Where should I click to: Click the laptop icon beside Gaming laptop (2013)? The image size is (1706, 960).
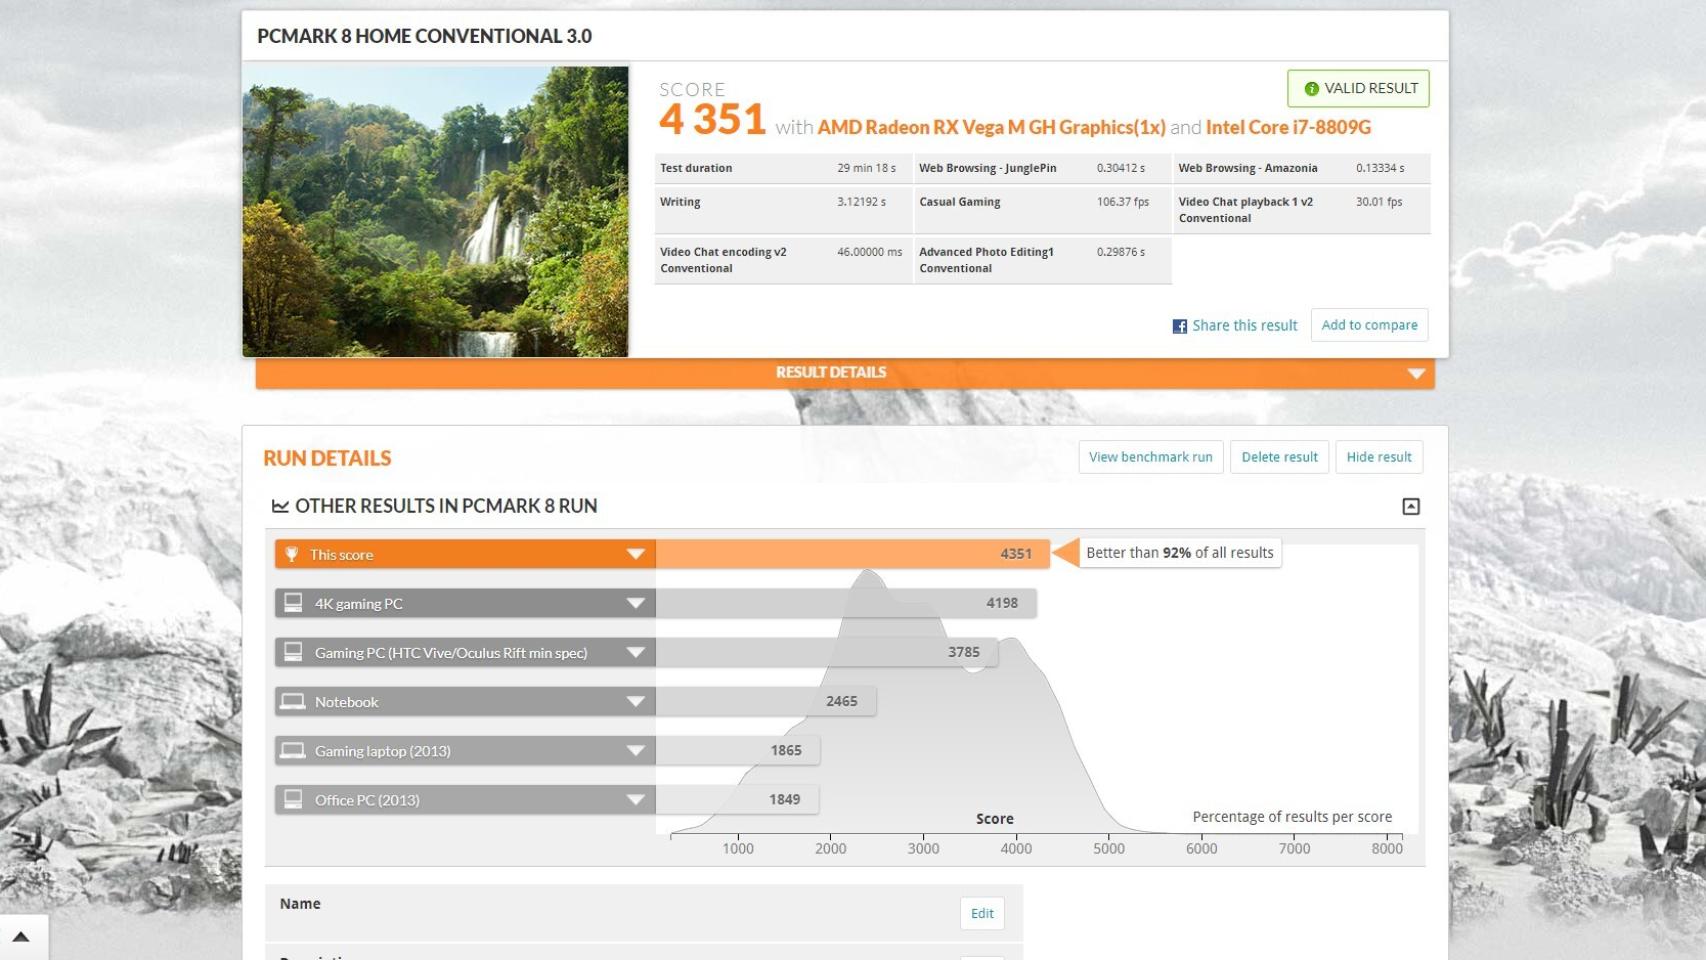pyautogui.click(x=293, y=750)
